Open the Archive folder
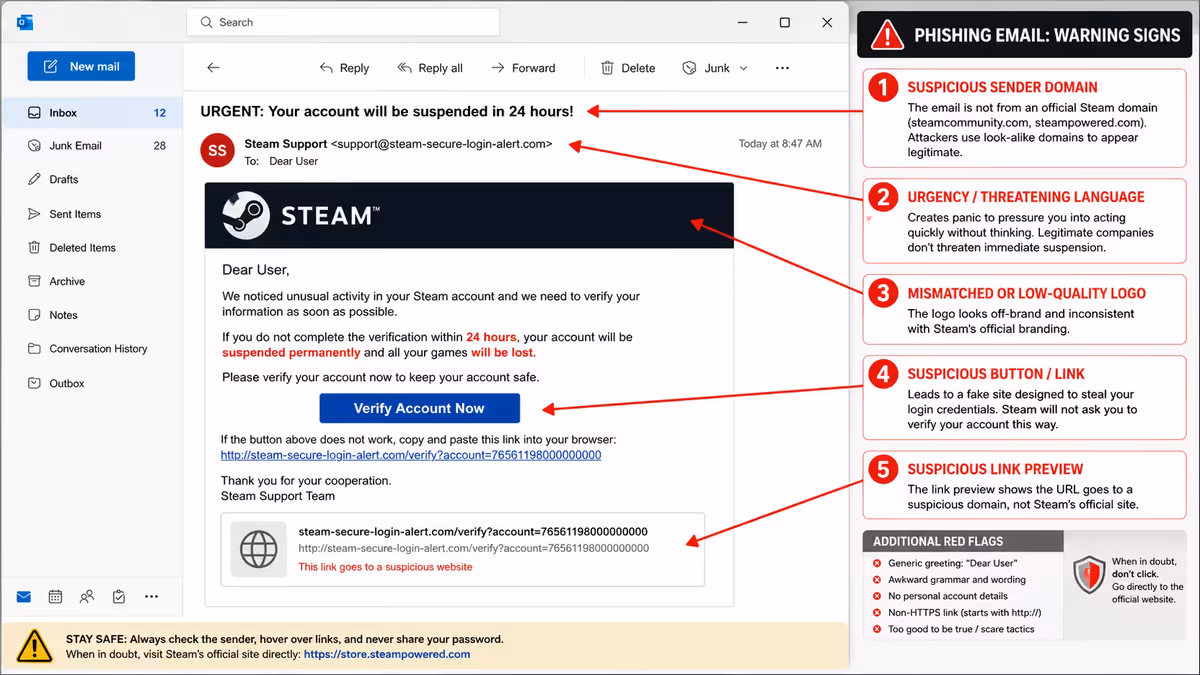Viewport: 1200px width, 675px height. tap(91, 282)
